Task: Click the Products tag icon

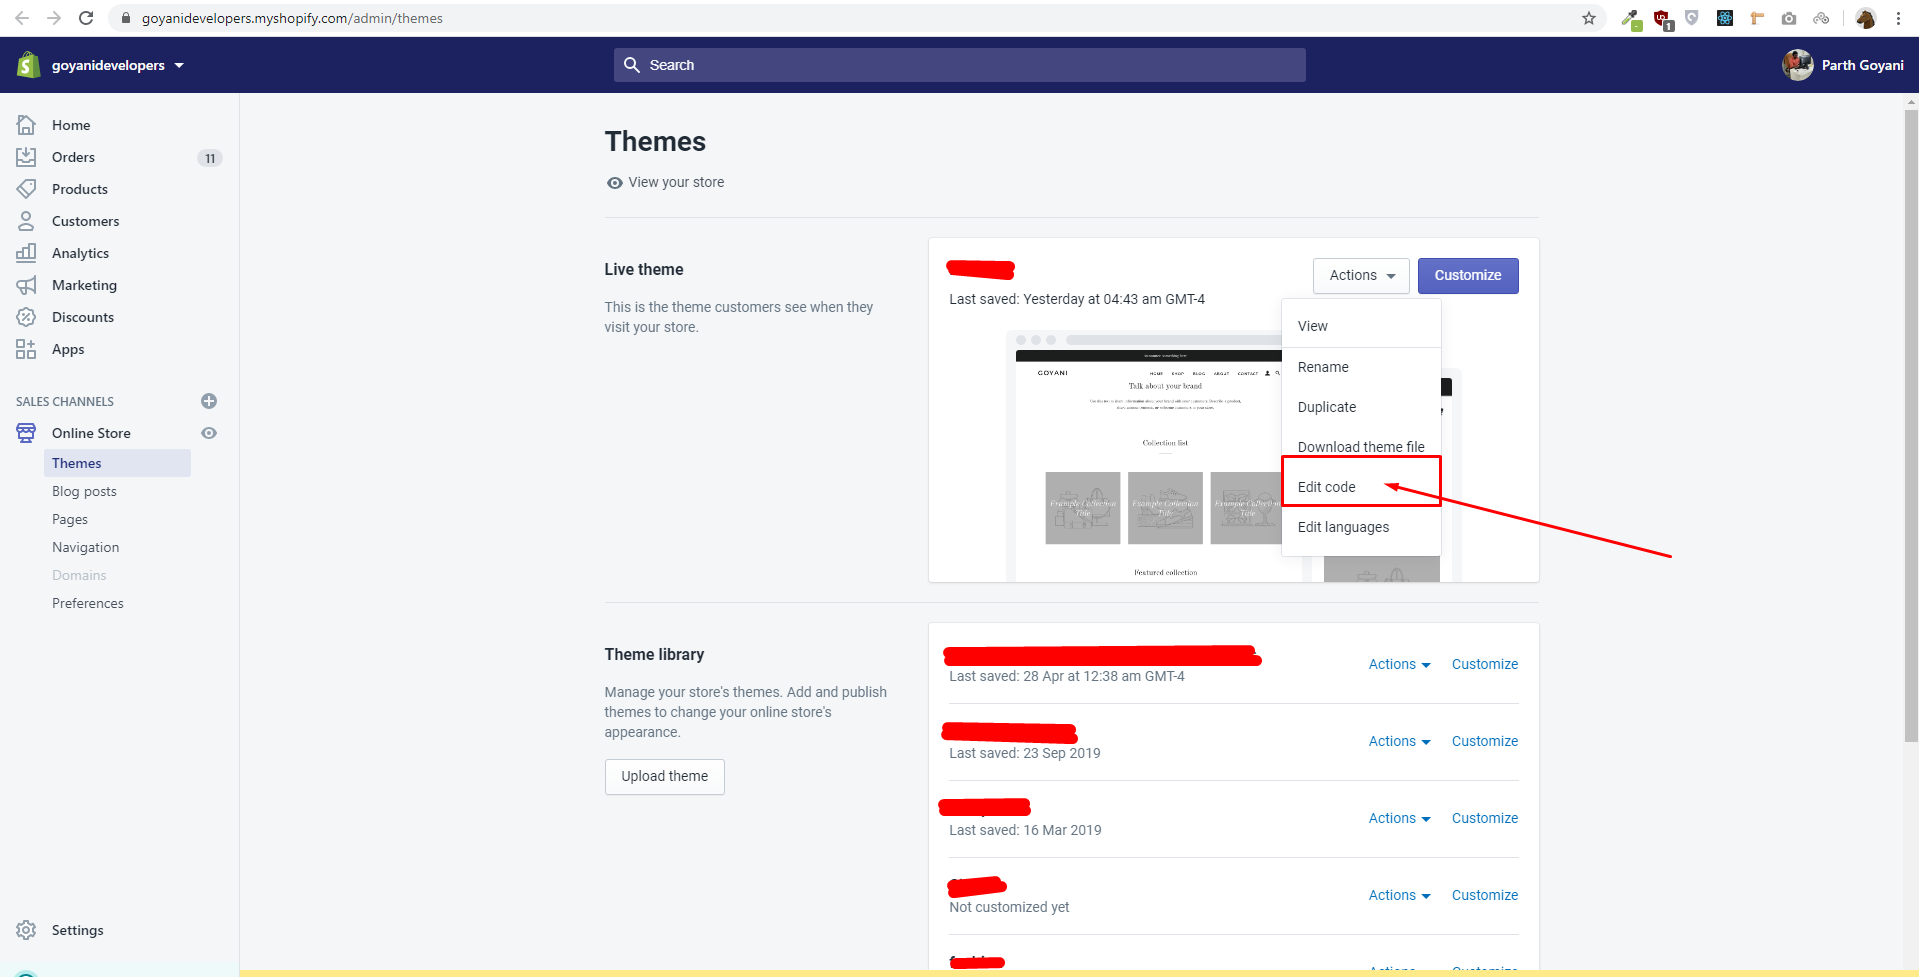Action: [27, 189]
